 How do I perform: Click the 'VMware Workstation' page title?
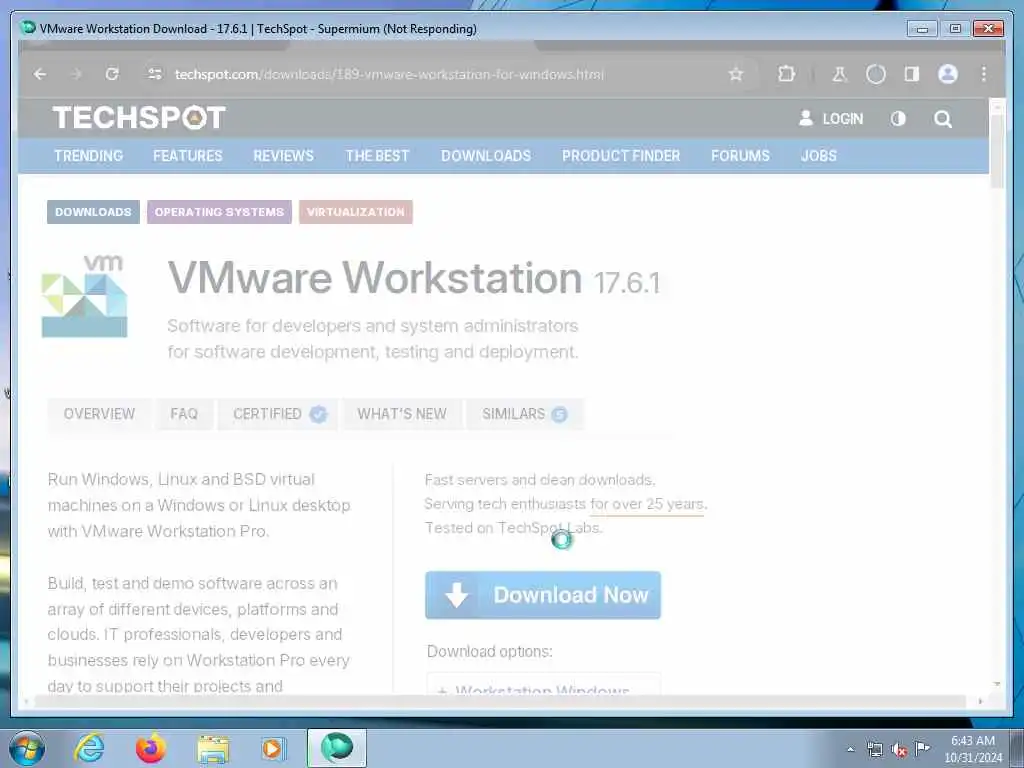[x=375, y=278]
